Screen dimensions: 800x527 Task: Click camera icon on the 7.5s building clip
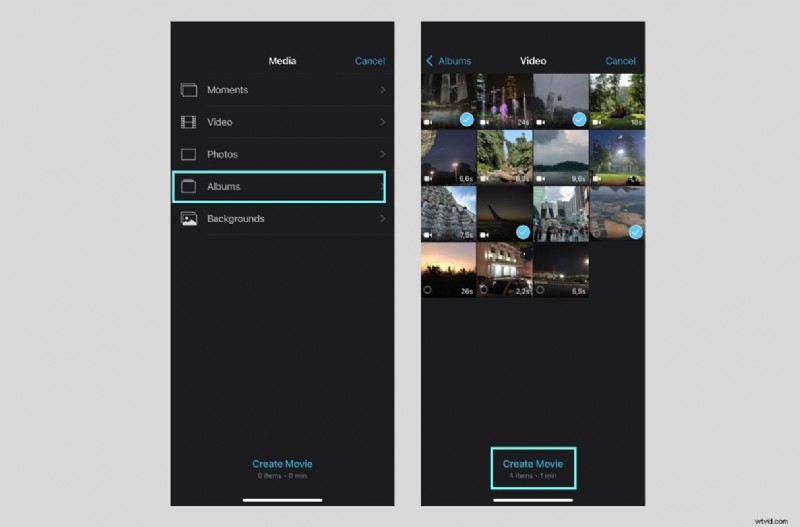click(x=428, y=235)
